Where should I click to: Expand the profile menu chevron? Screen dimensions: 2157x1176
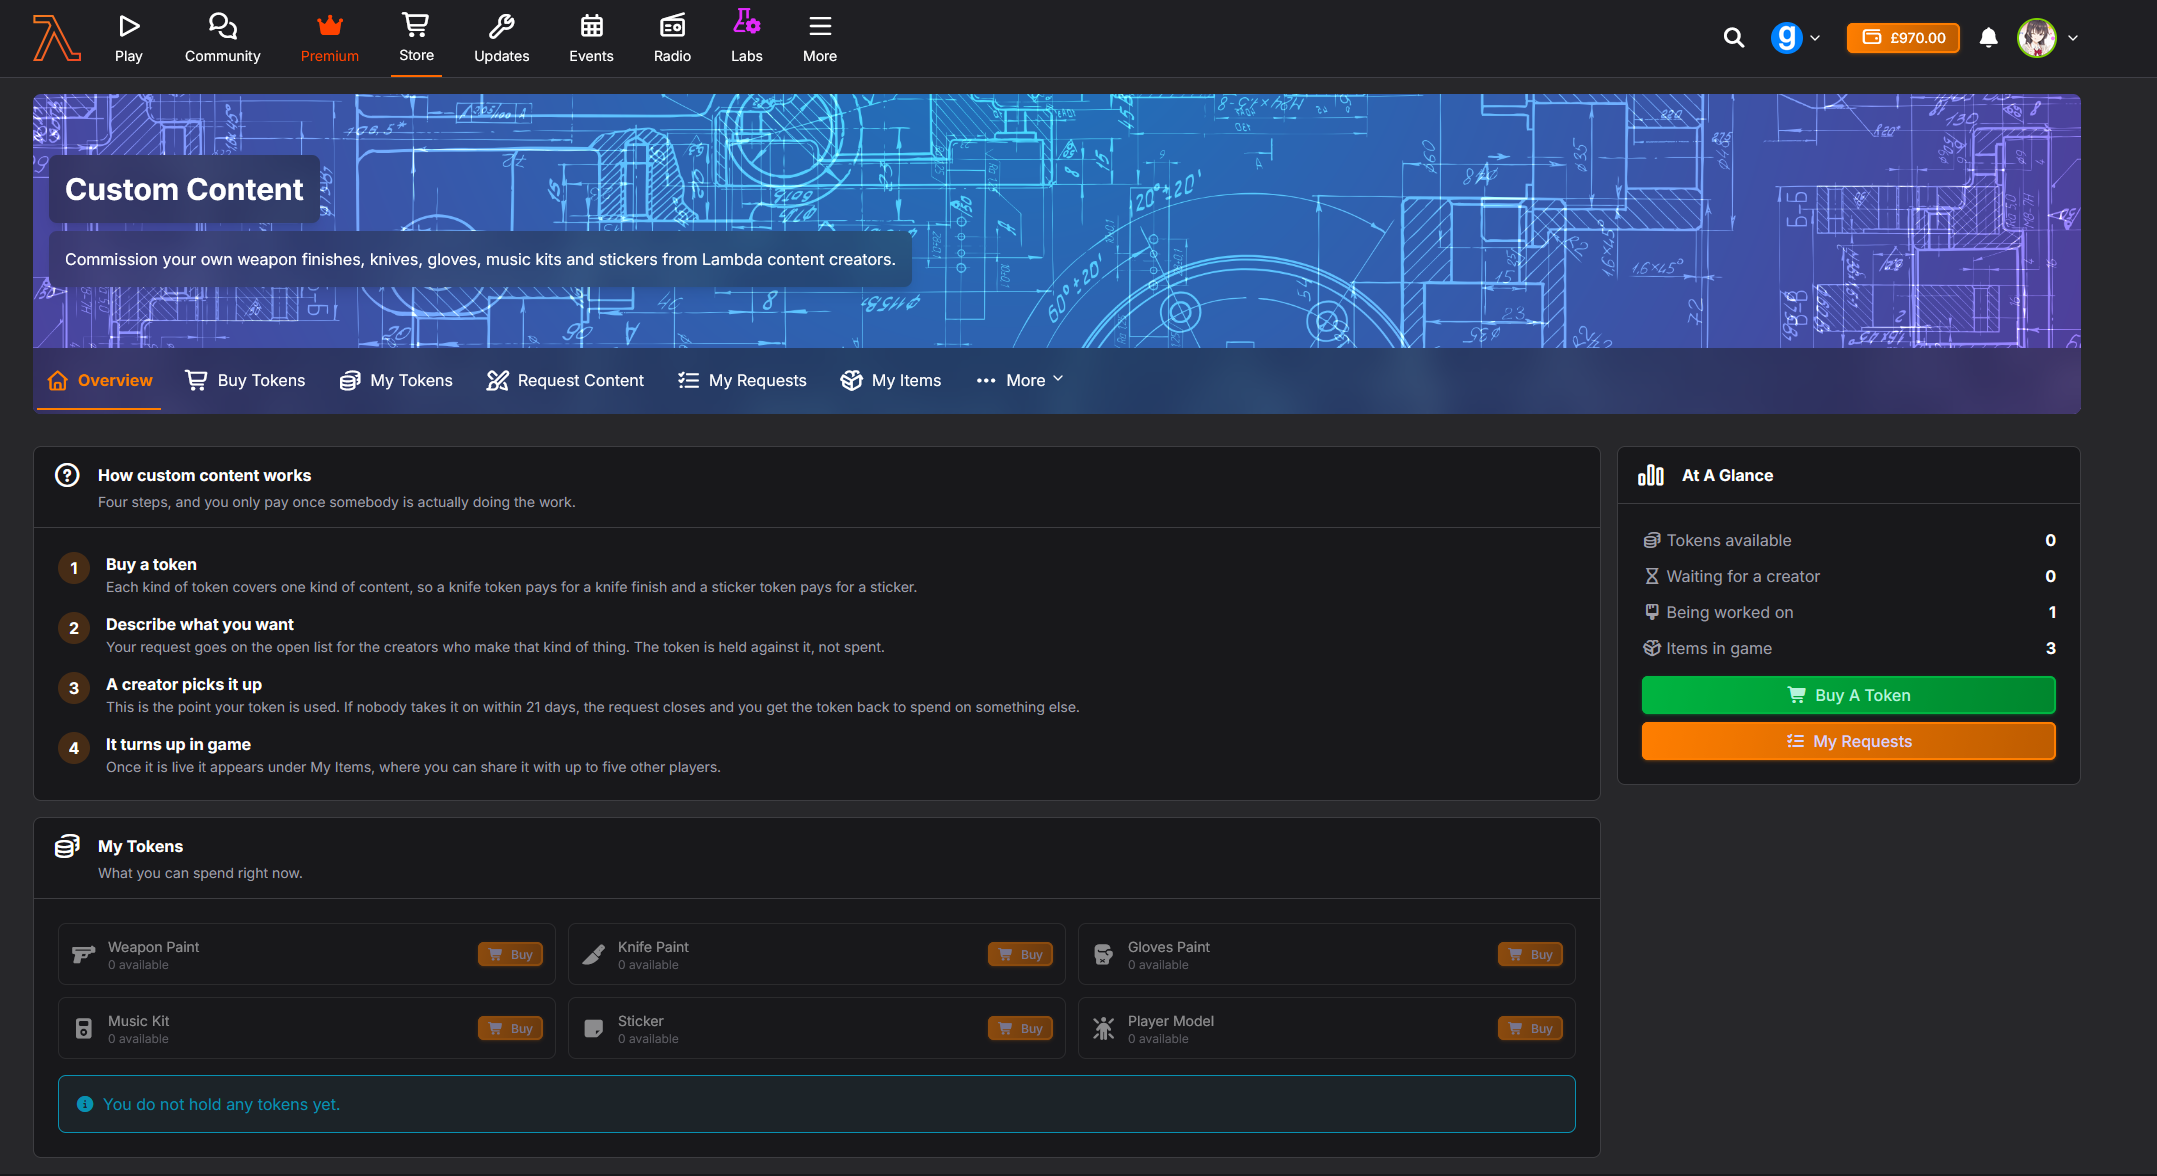tap(2073, 38)
